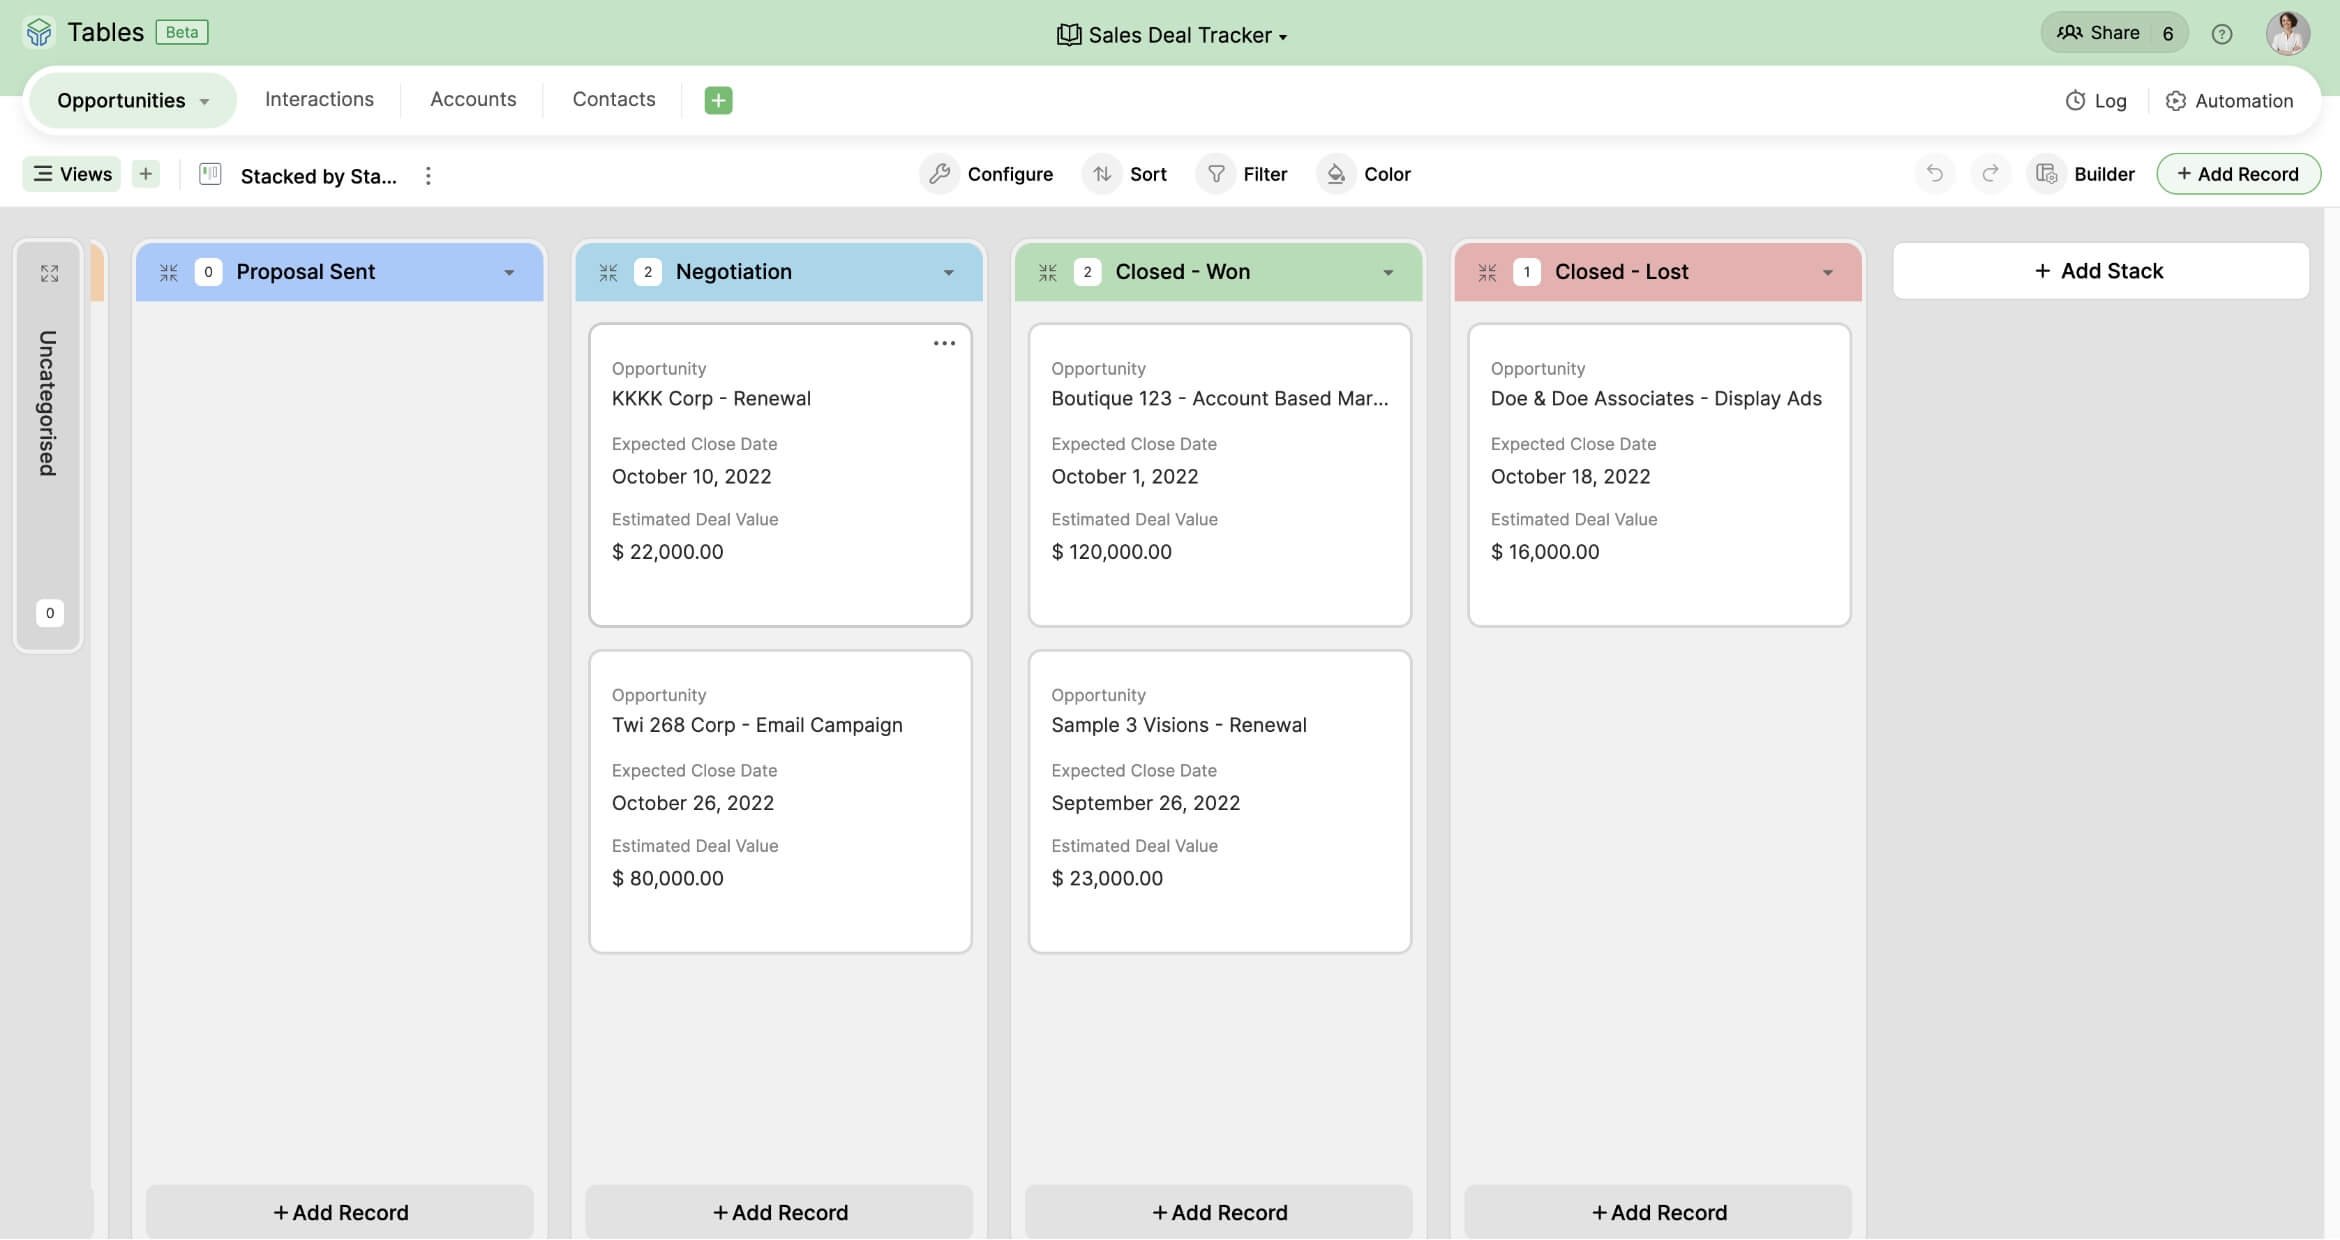This screenshot has width=2340, height=1240.
Task: Open view options vertical dots menu
Action: coord(428,176)
